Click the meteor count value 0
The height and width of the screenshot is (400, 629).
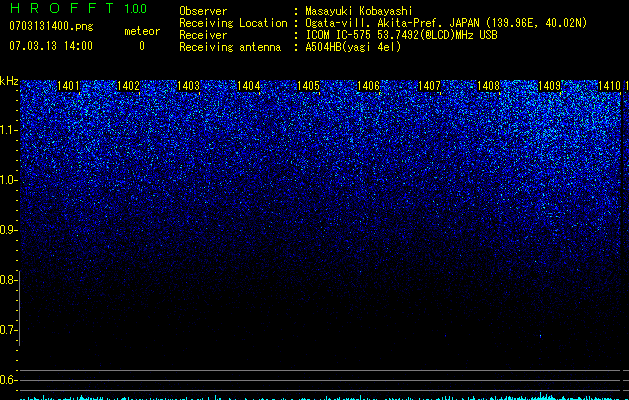tap(142, 46)
